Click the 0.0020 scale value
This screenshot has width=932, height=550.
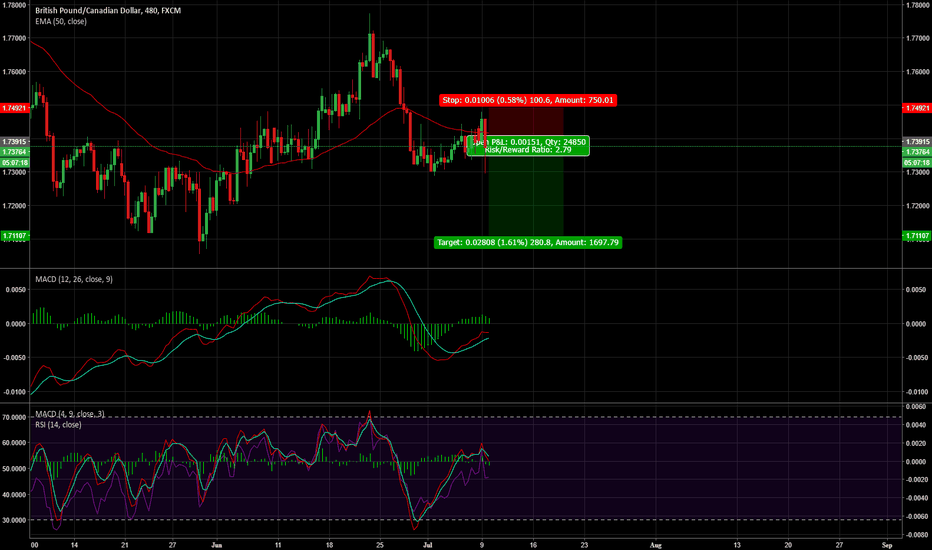point(916,444)
